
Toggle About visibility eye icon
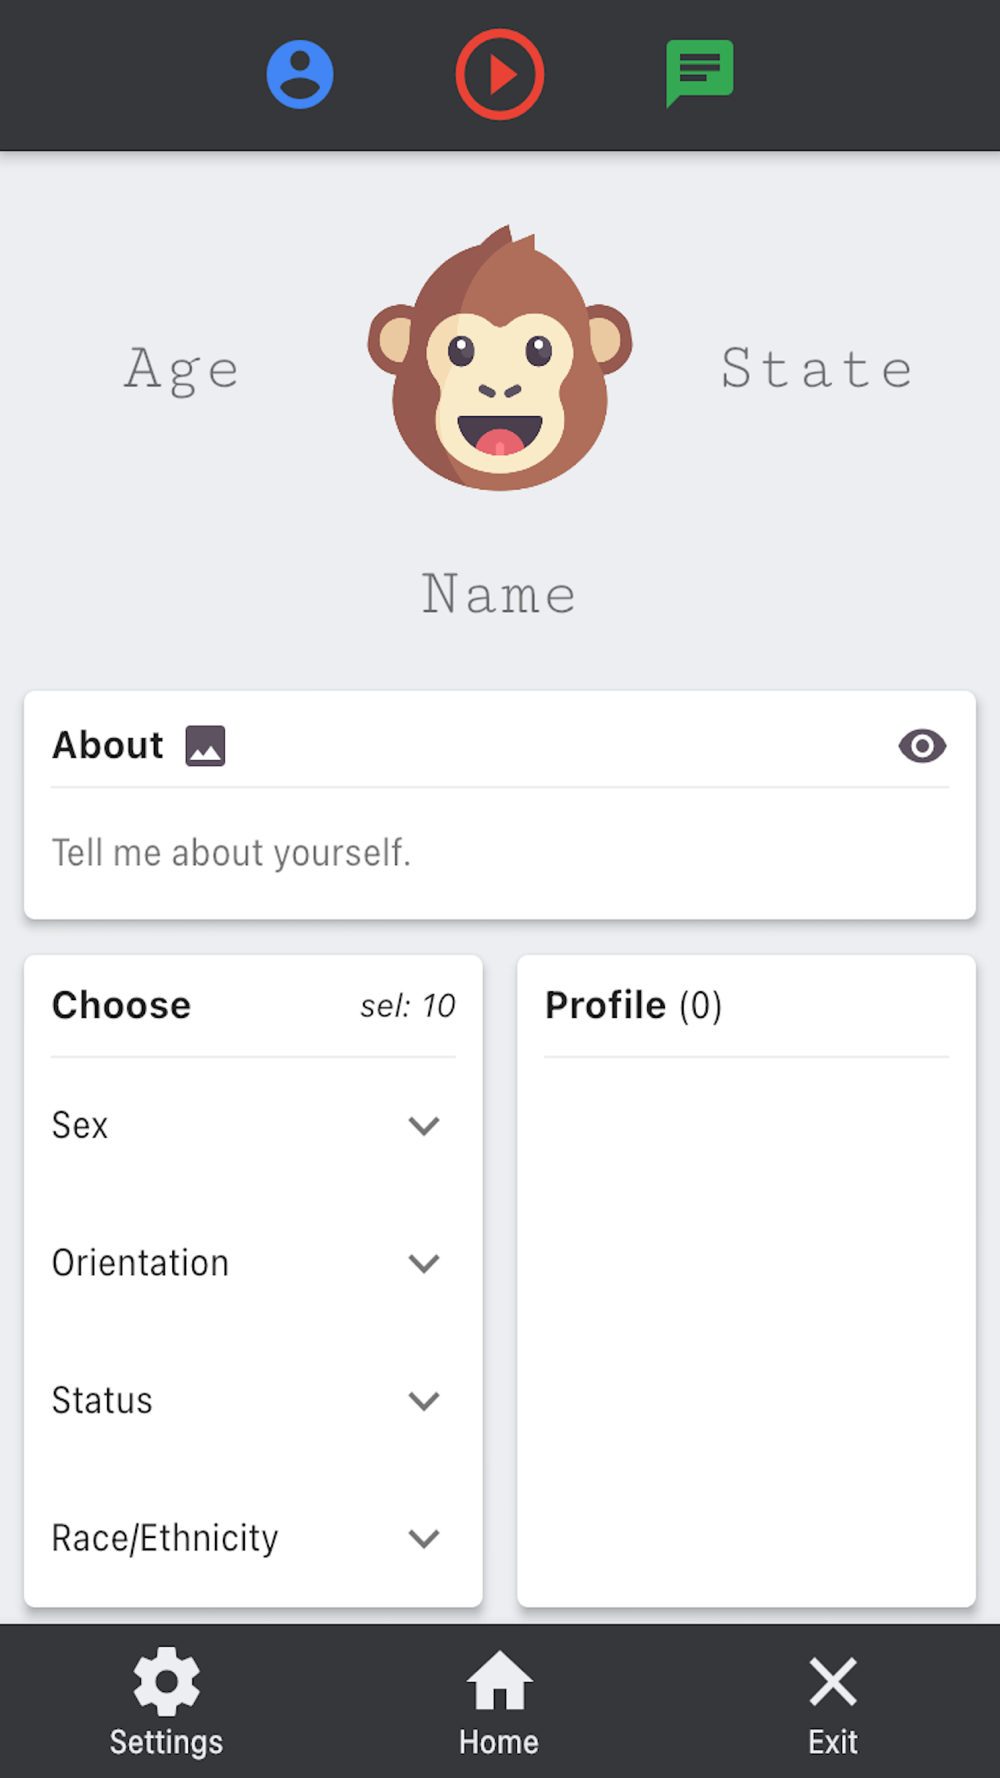[x=922, y=746]
